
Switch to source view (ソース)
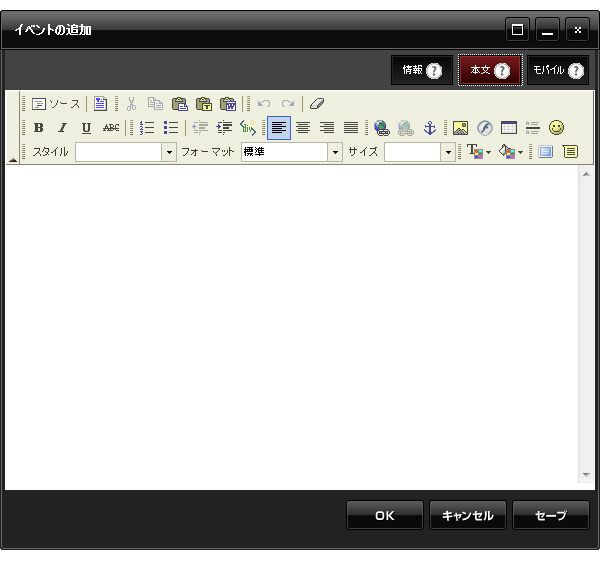click(56, 104)
